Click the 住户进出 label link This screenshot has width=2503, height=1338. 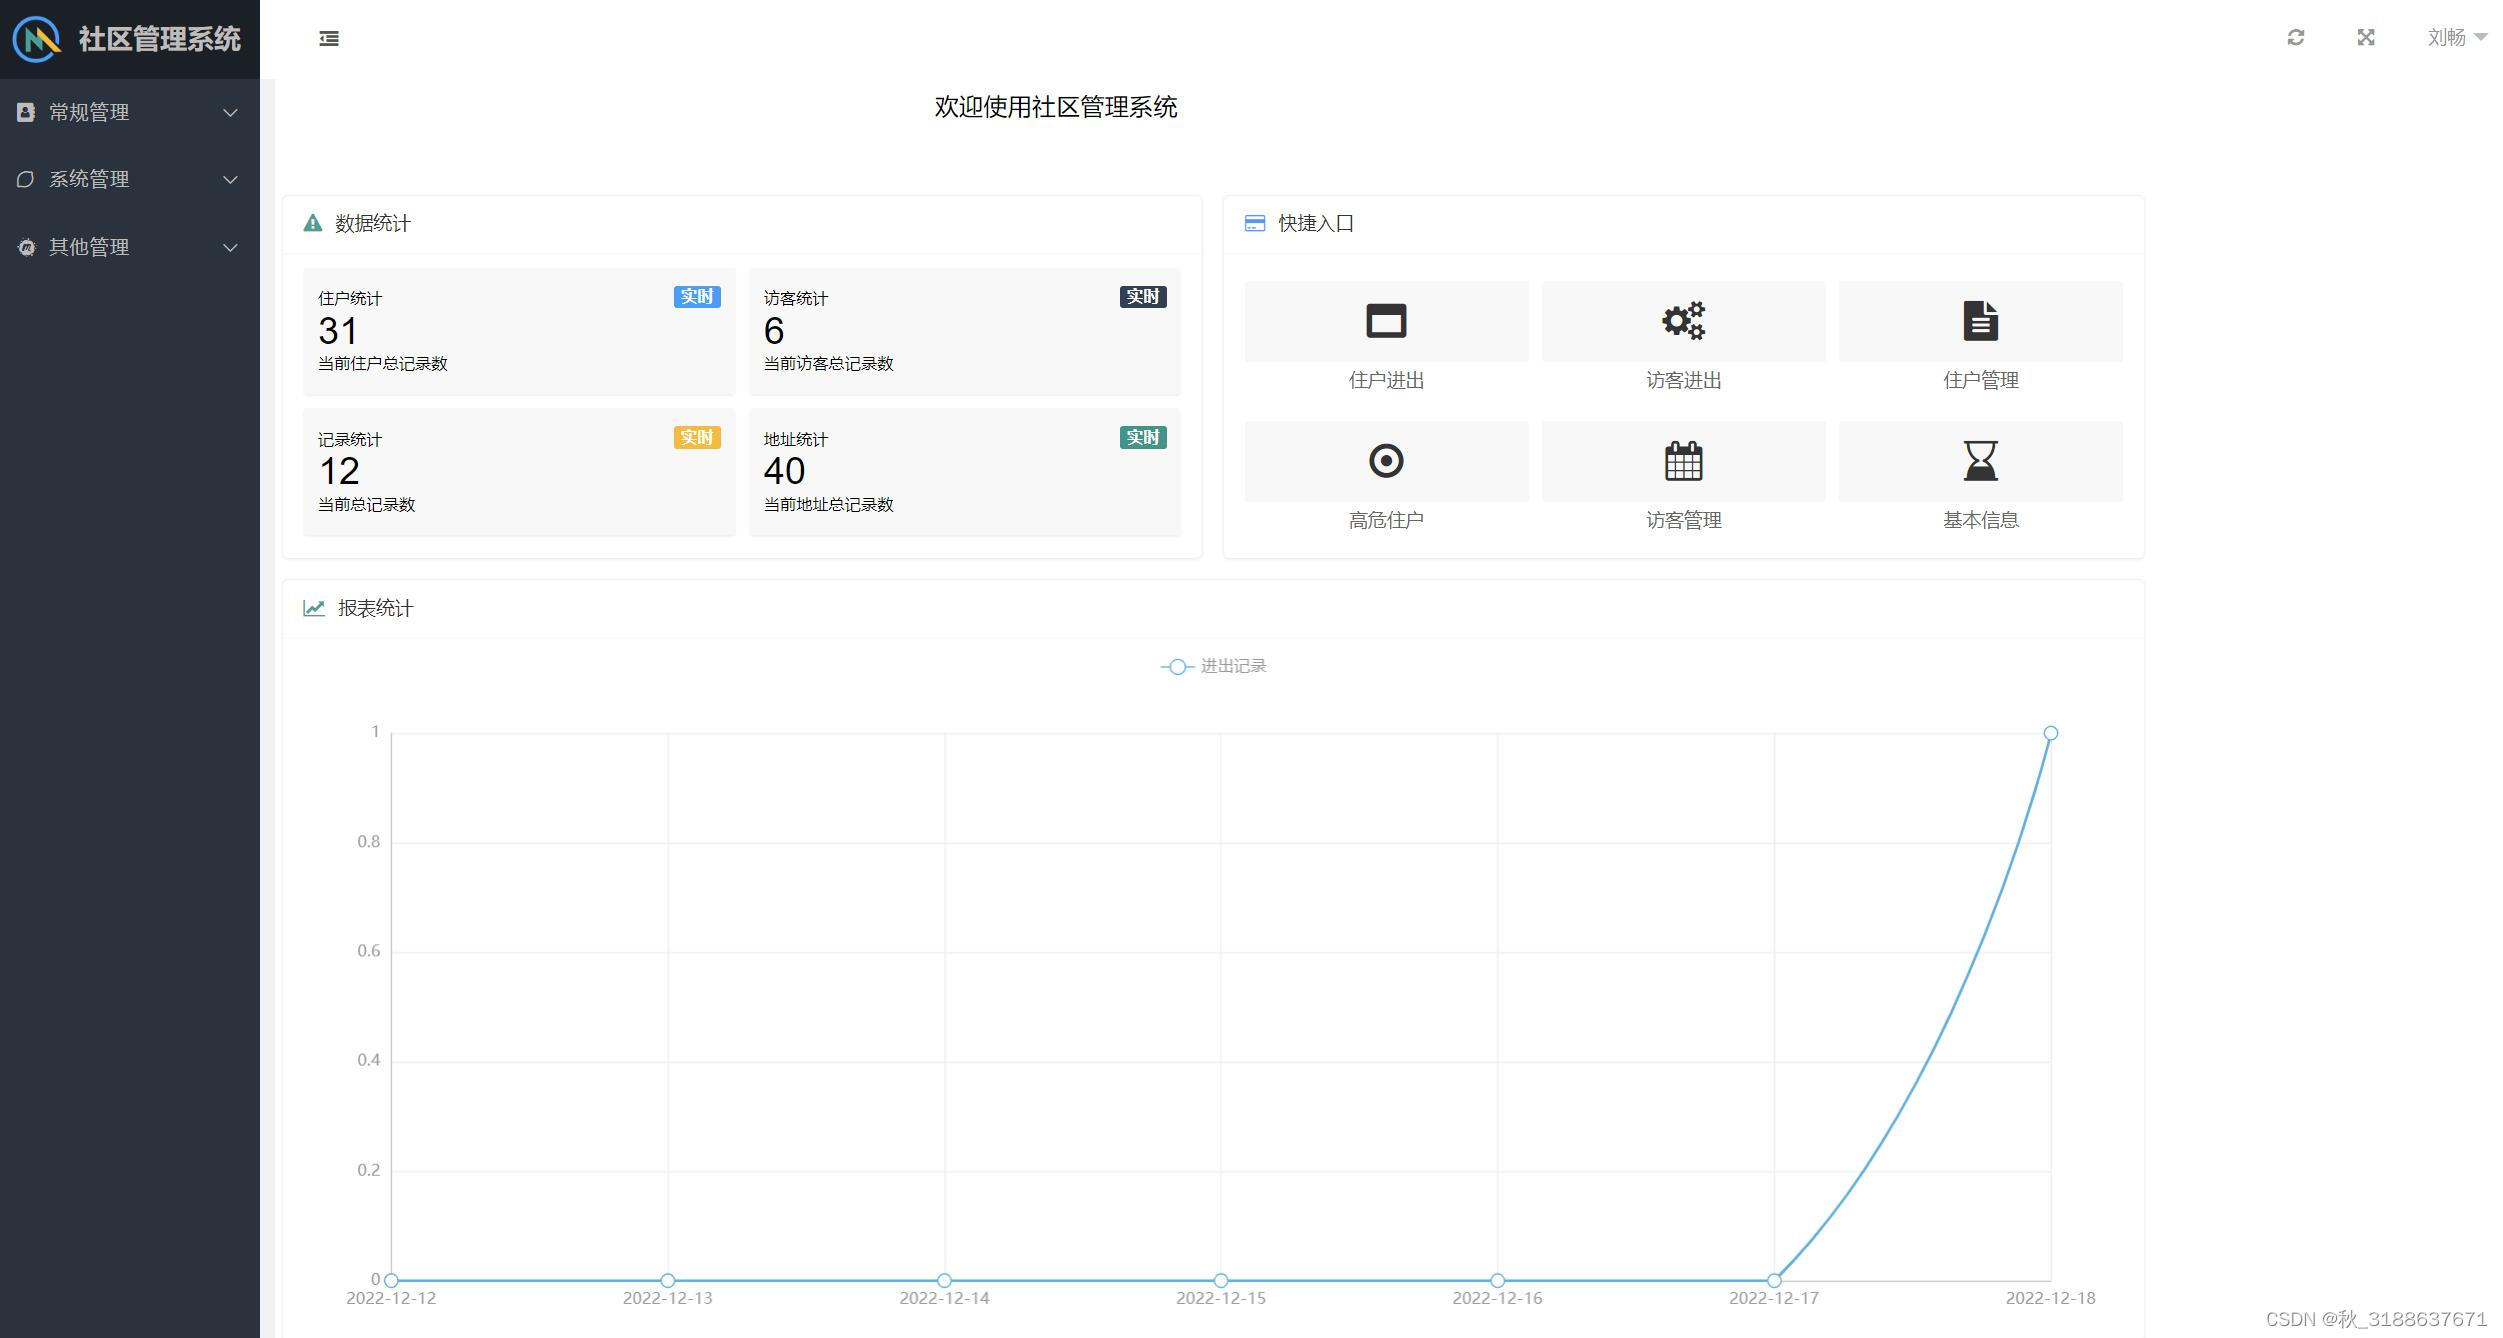1386,380
